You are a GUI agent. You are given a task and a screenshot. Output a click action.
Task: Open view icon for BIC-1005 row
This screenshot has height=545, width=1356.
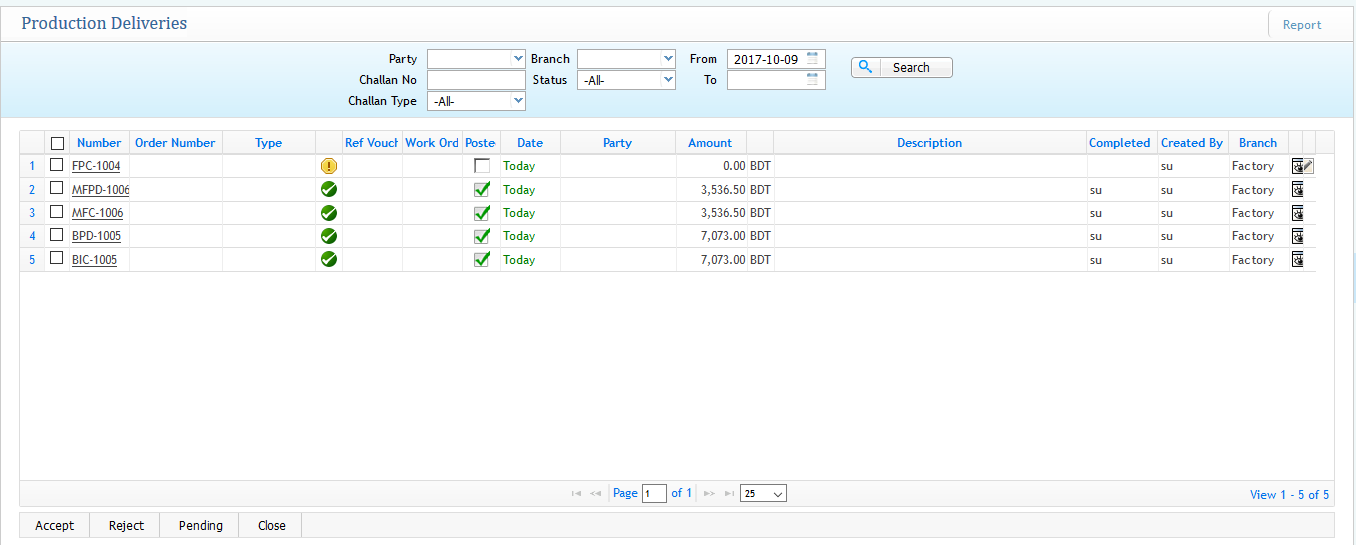pos(1297,259)
